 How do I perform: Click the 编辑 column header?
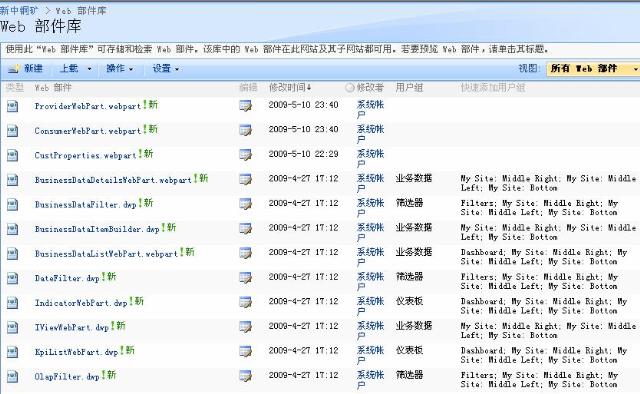(248, 87)
